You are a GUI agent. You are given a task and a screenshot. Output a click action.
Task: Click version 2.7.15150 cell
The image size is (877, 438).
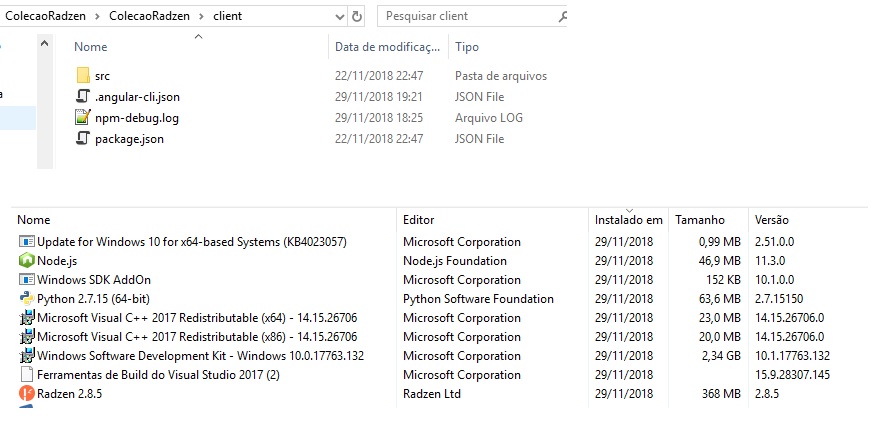click(x=779, y=299)
